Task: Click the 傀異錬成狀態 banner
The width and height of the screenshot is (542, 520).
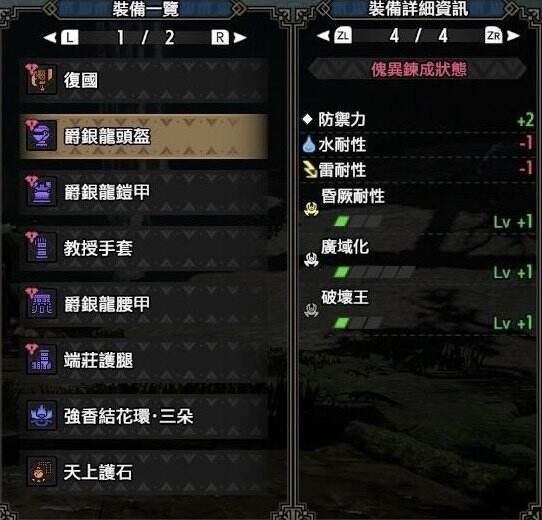Action: (418, 69)
